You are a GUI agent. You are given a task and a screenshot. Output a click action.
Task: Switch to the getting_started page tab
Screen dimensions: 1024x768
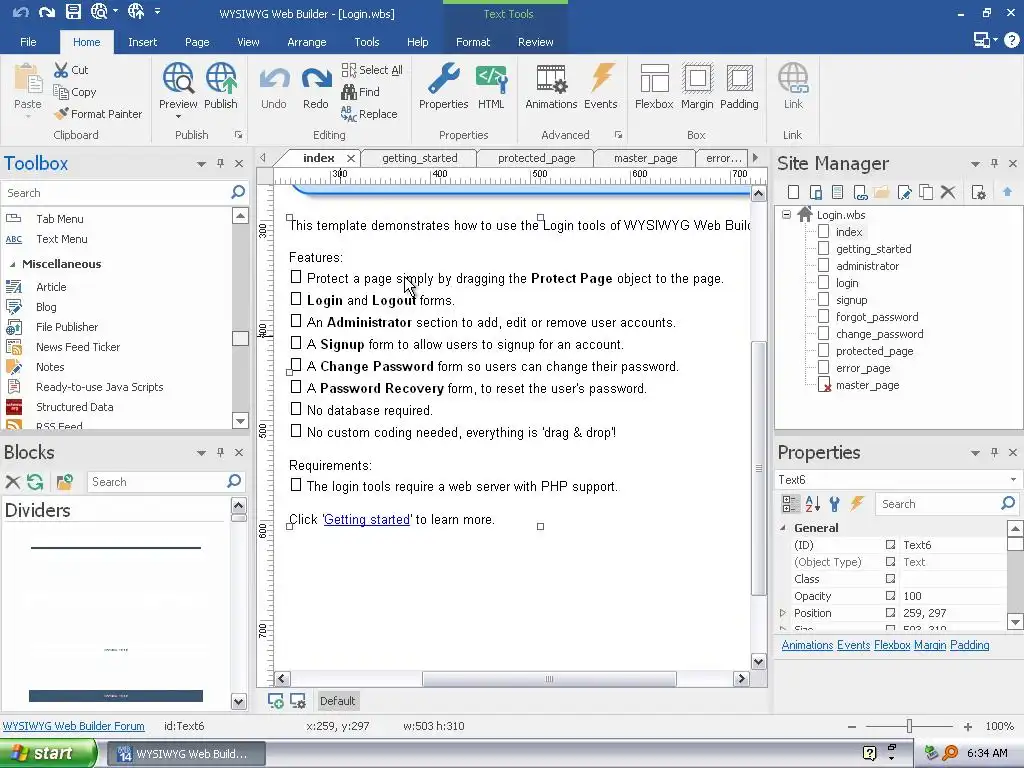point(419,158)
